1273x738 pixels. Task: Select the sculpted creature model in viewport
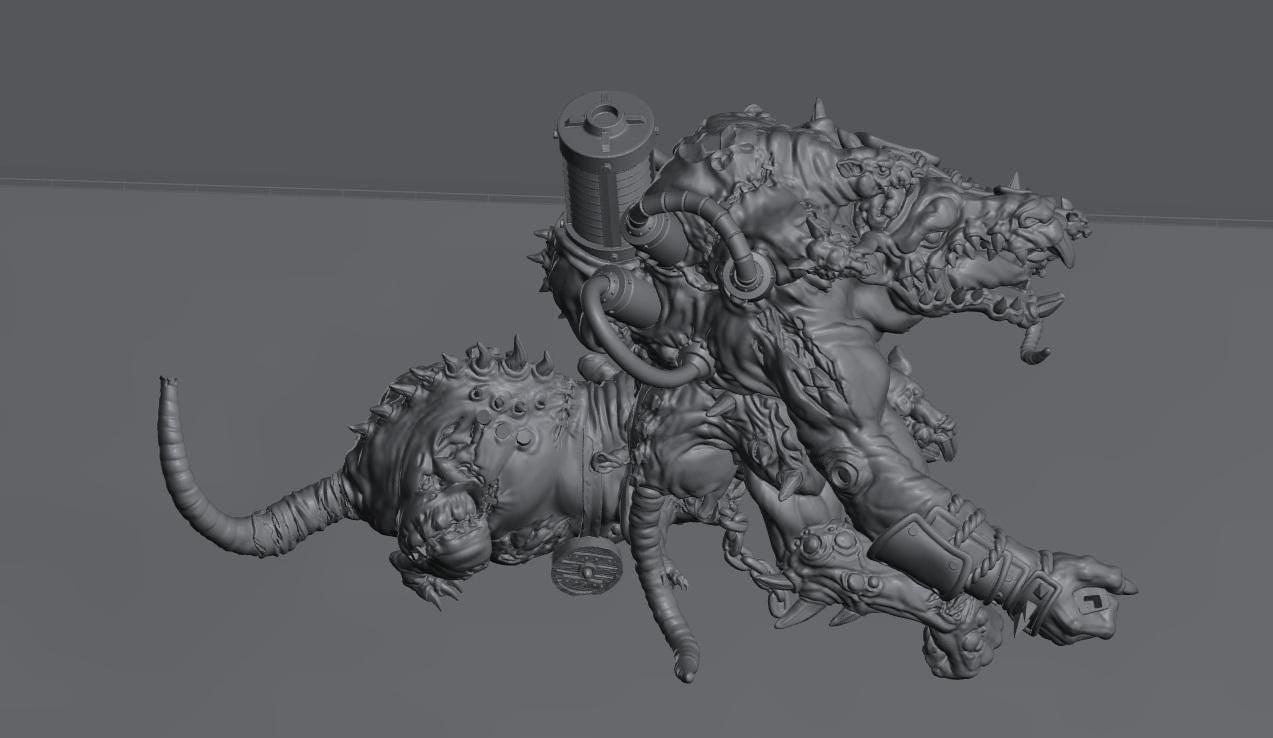pos(648,390)
